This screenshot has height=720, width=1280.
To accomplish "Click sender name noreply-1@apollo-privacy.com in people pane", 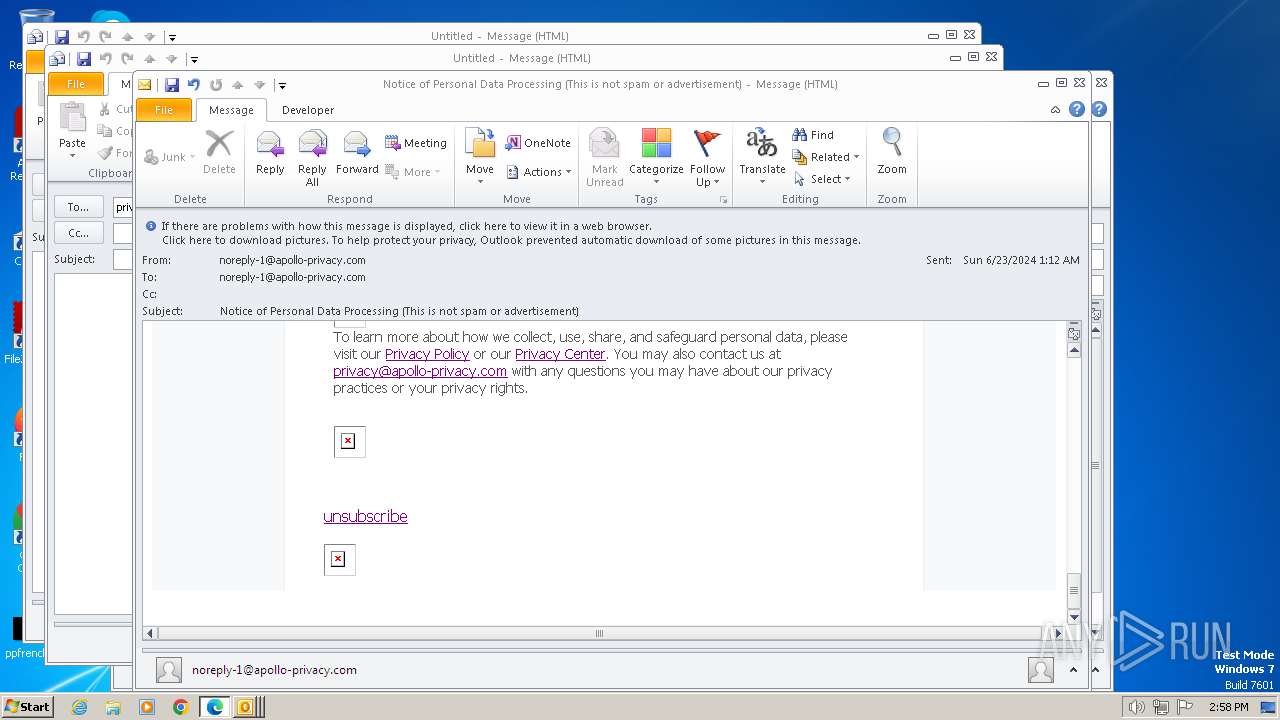I will (x=274, y=670).
